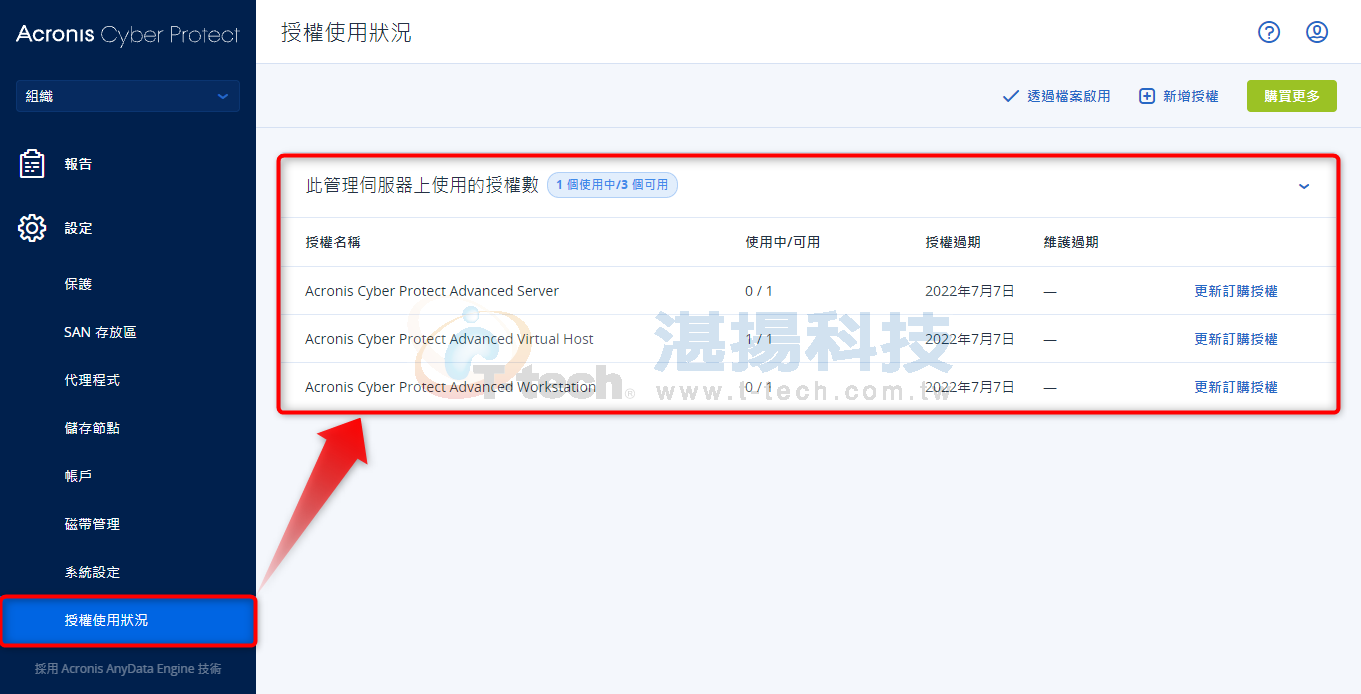Select 授權使用狀況 in the sidebar
This screenshot has width=1361, height=694.
(128, 620)
